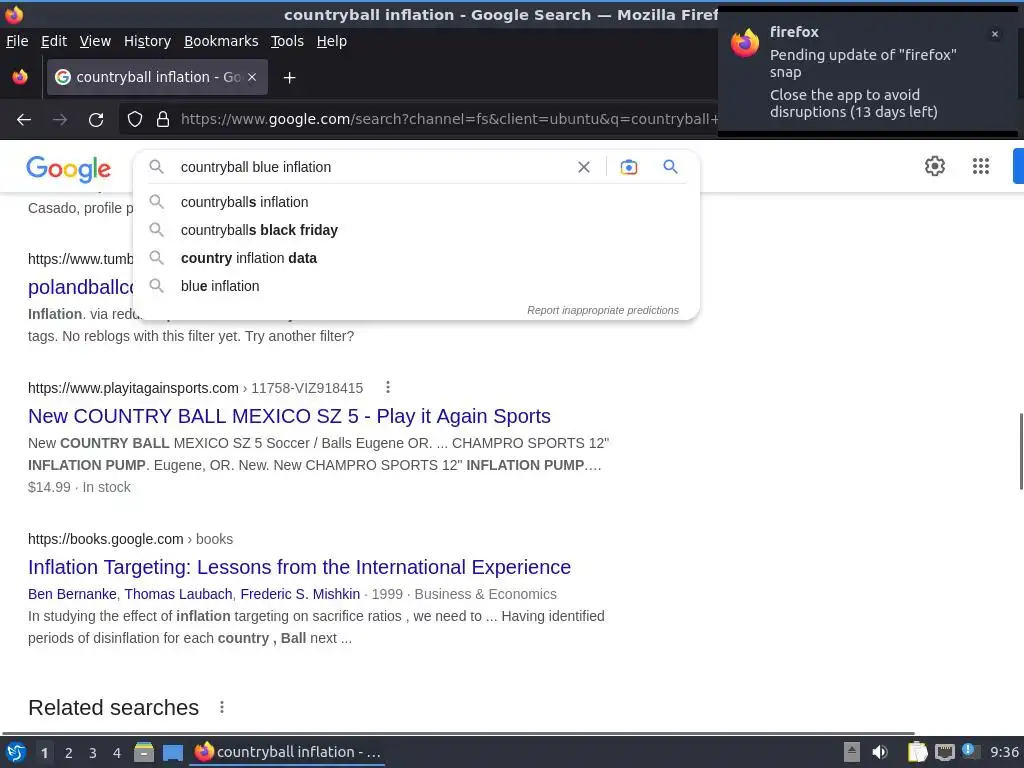Open the File menu
1024x768 pixels.
[x=17, y=41]
